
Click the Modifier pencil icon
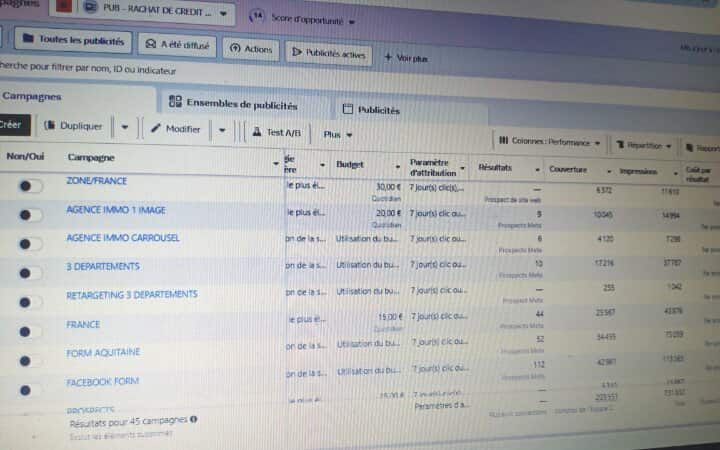pos(156,128)
